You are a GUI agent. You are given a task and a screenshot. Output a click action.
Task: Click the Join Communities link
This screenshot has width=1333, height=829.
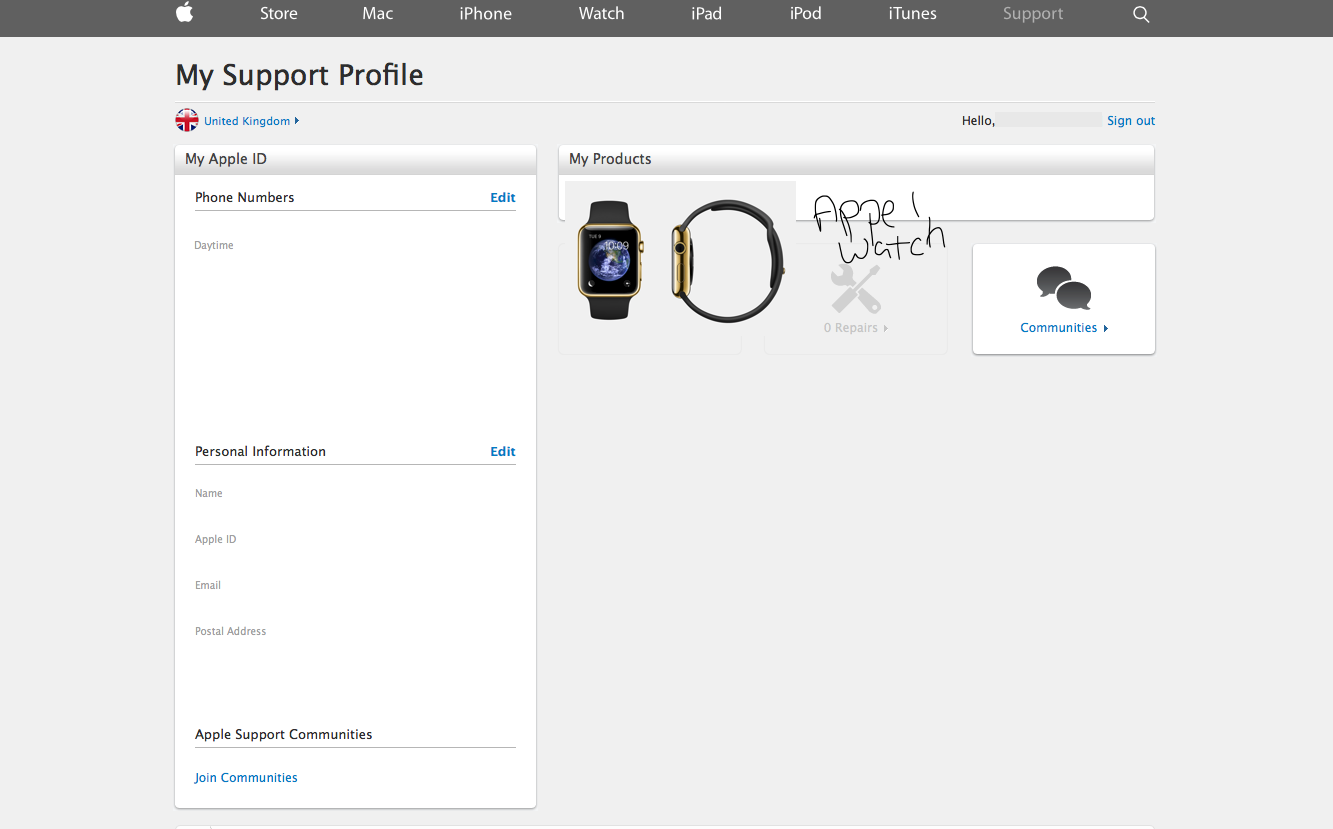[x=246, y=778]
